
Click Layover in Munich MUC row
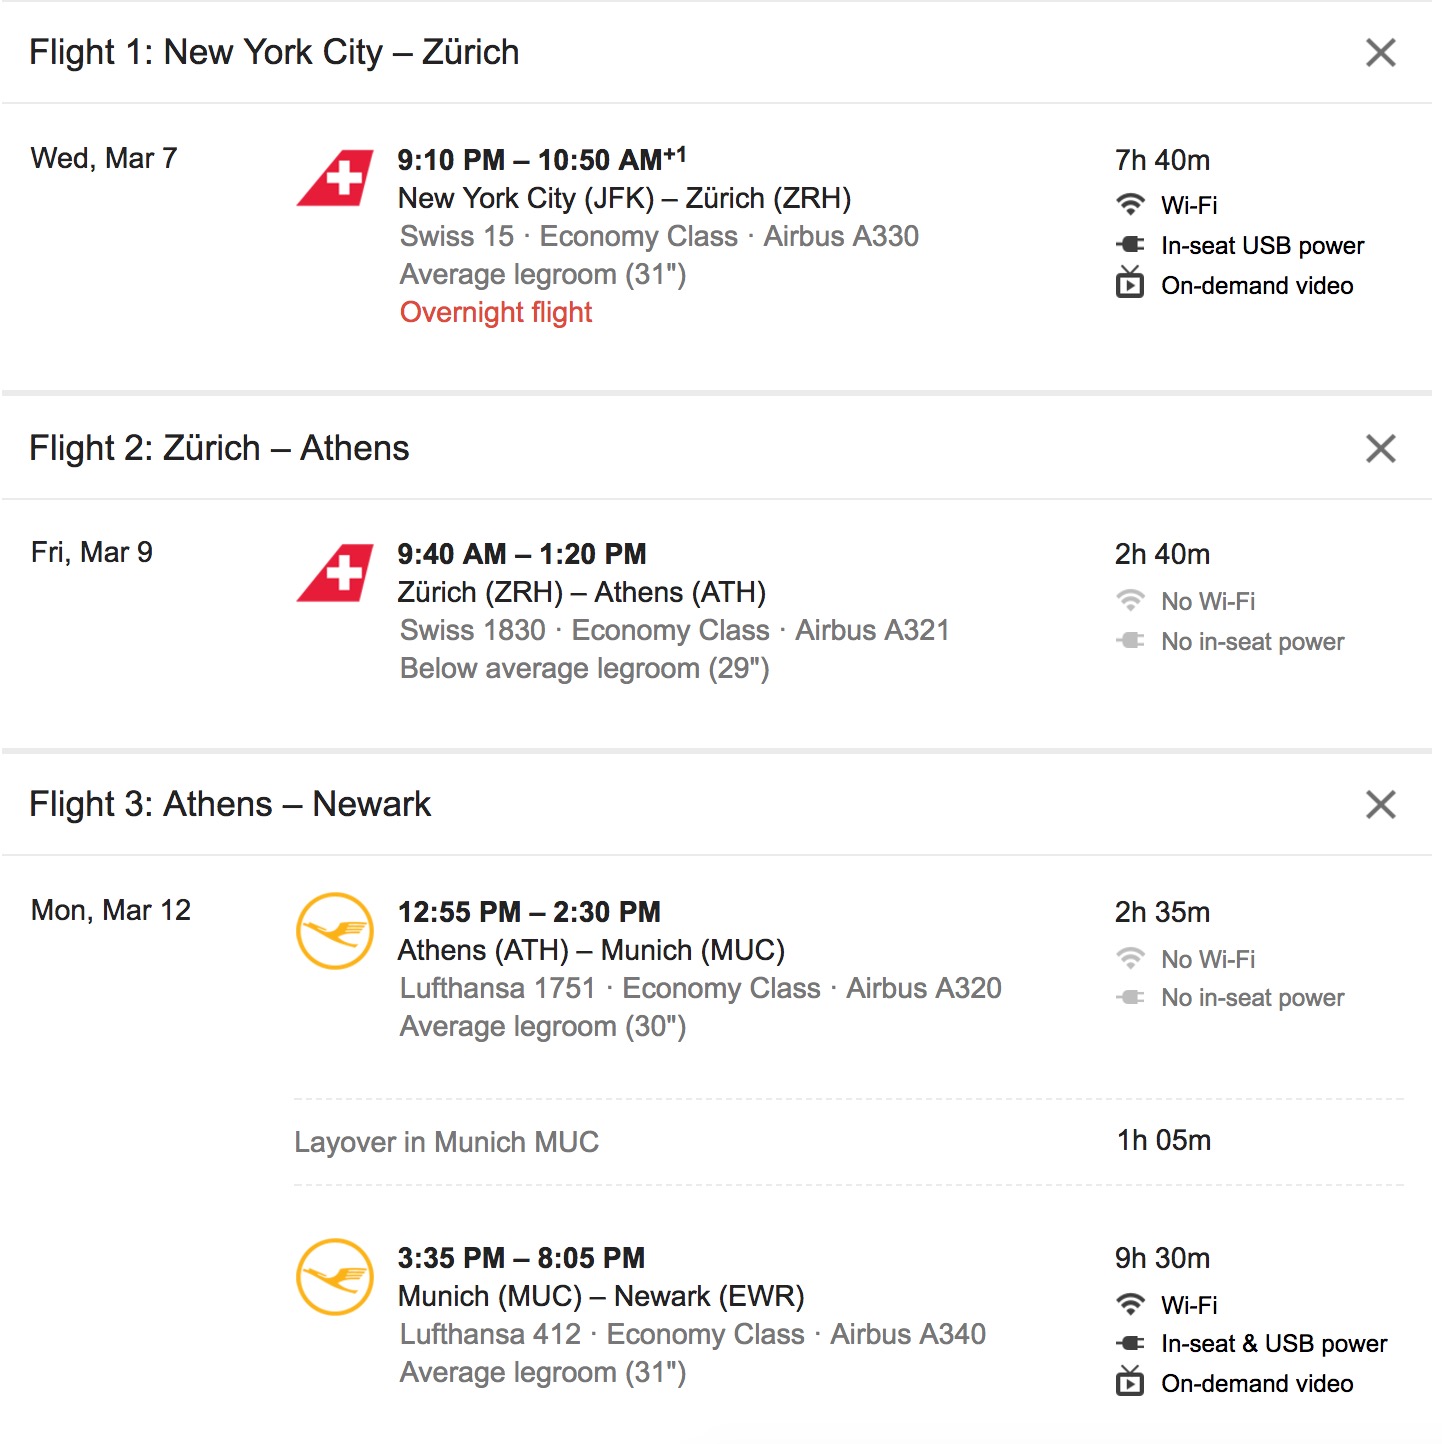[446, 1142]
